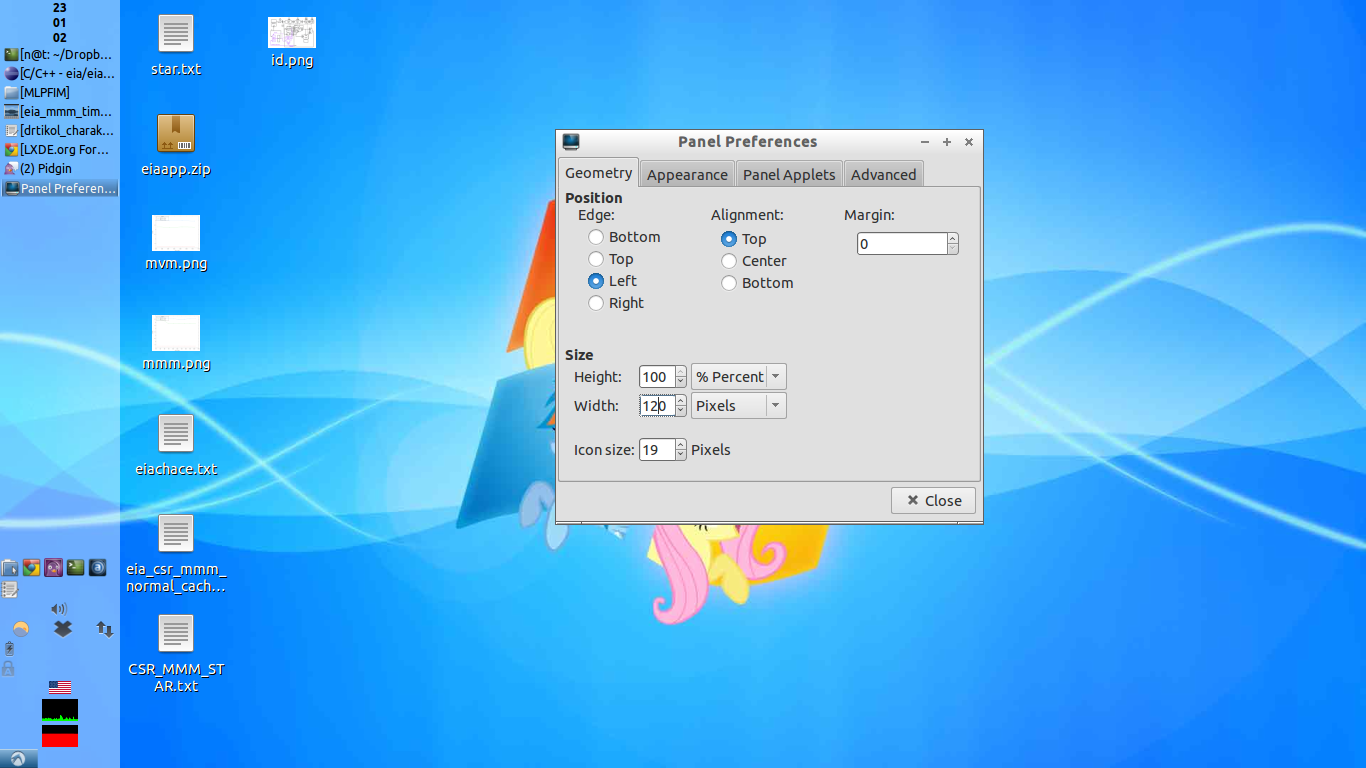Image resolution: width=1366 pixels, height=768 pixels.
Task: Select the Right edge radio button
Action: coord(596,303)
